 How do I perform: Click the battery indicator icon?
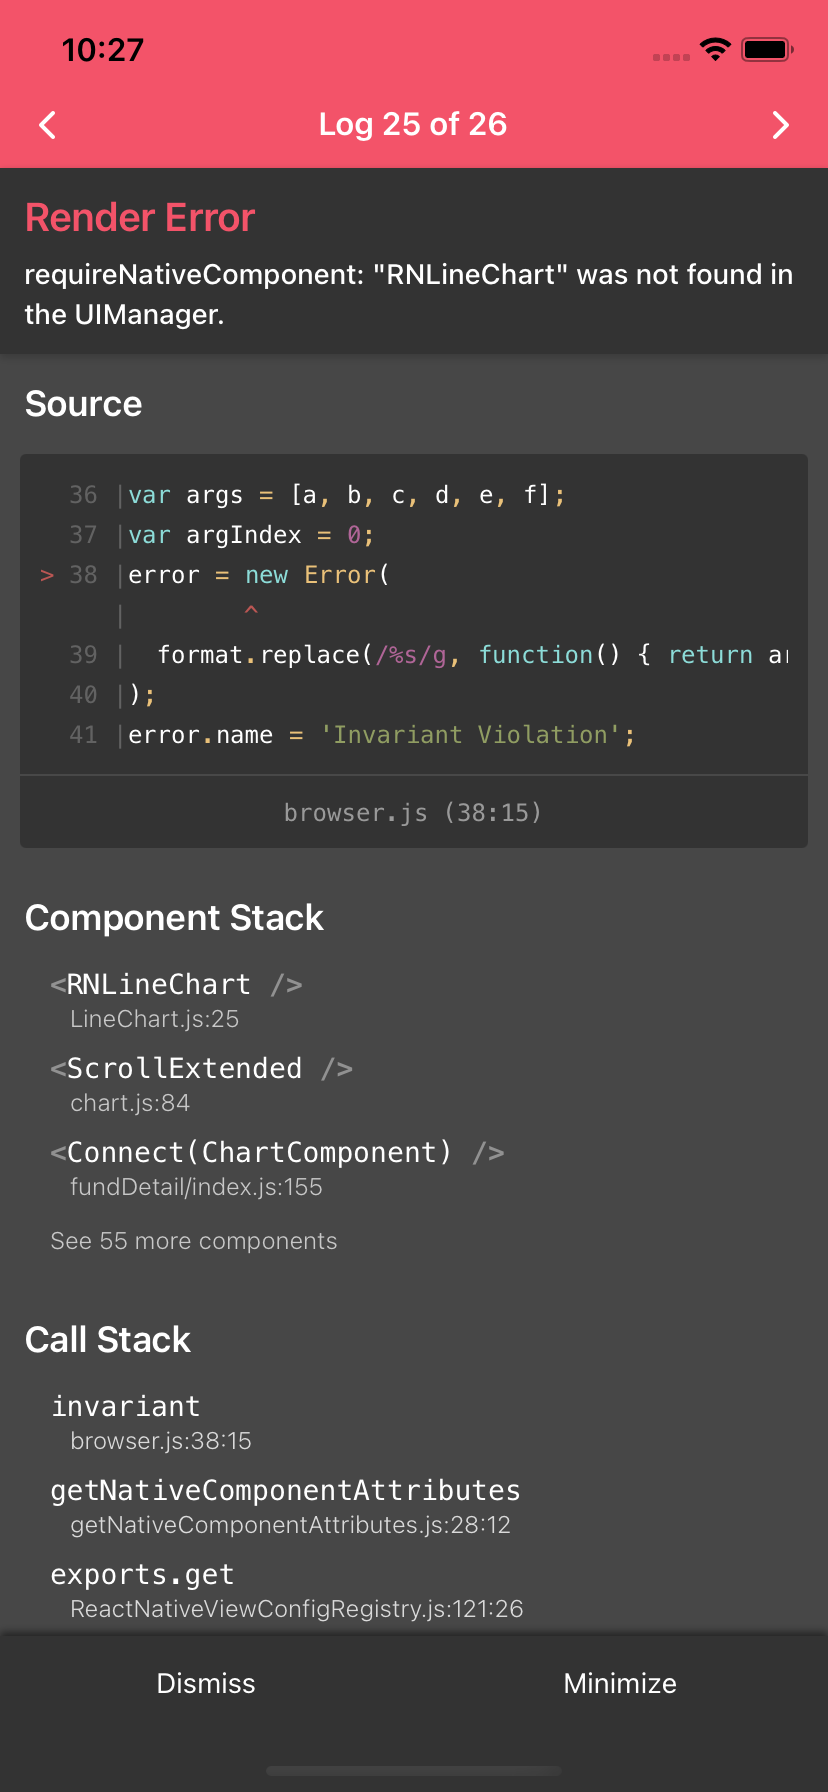766,49
